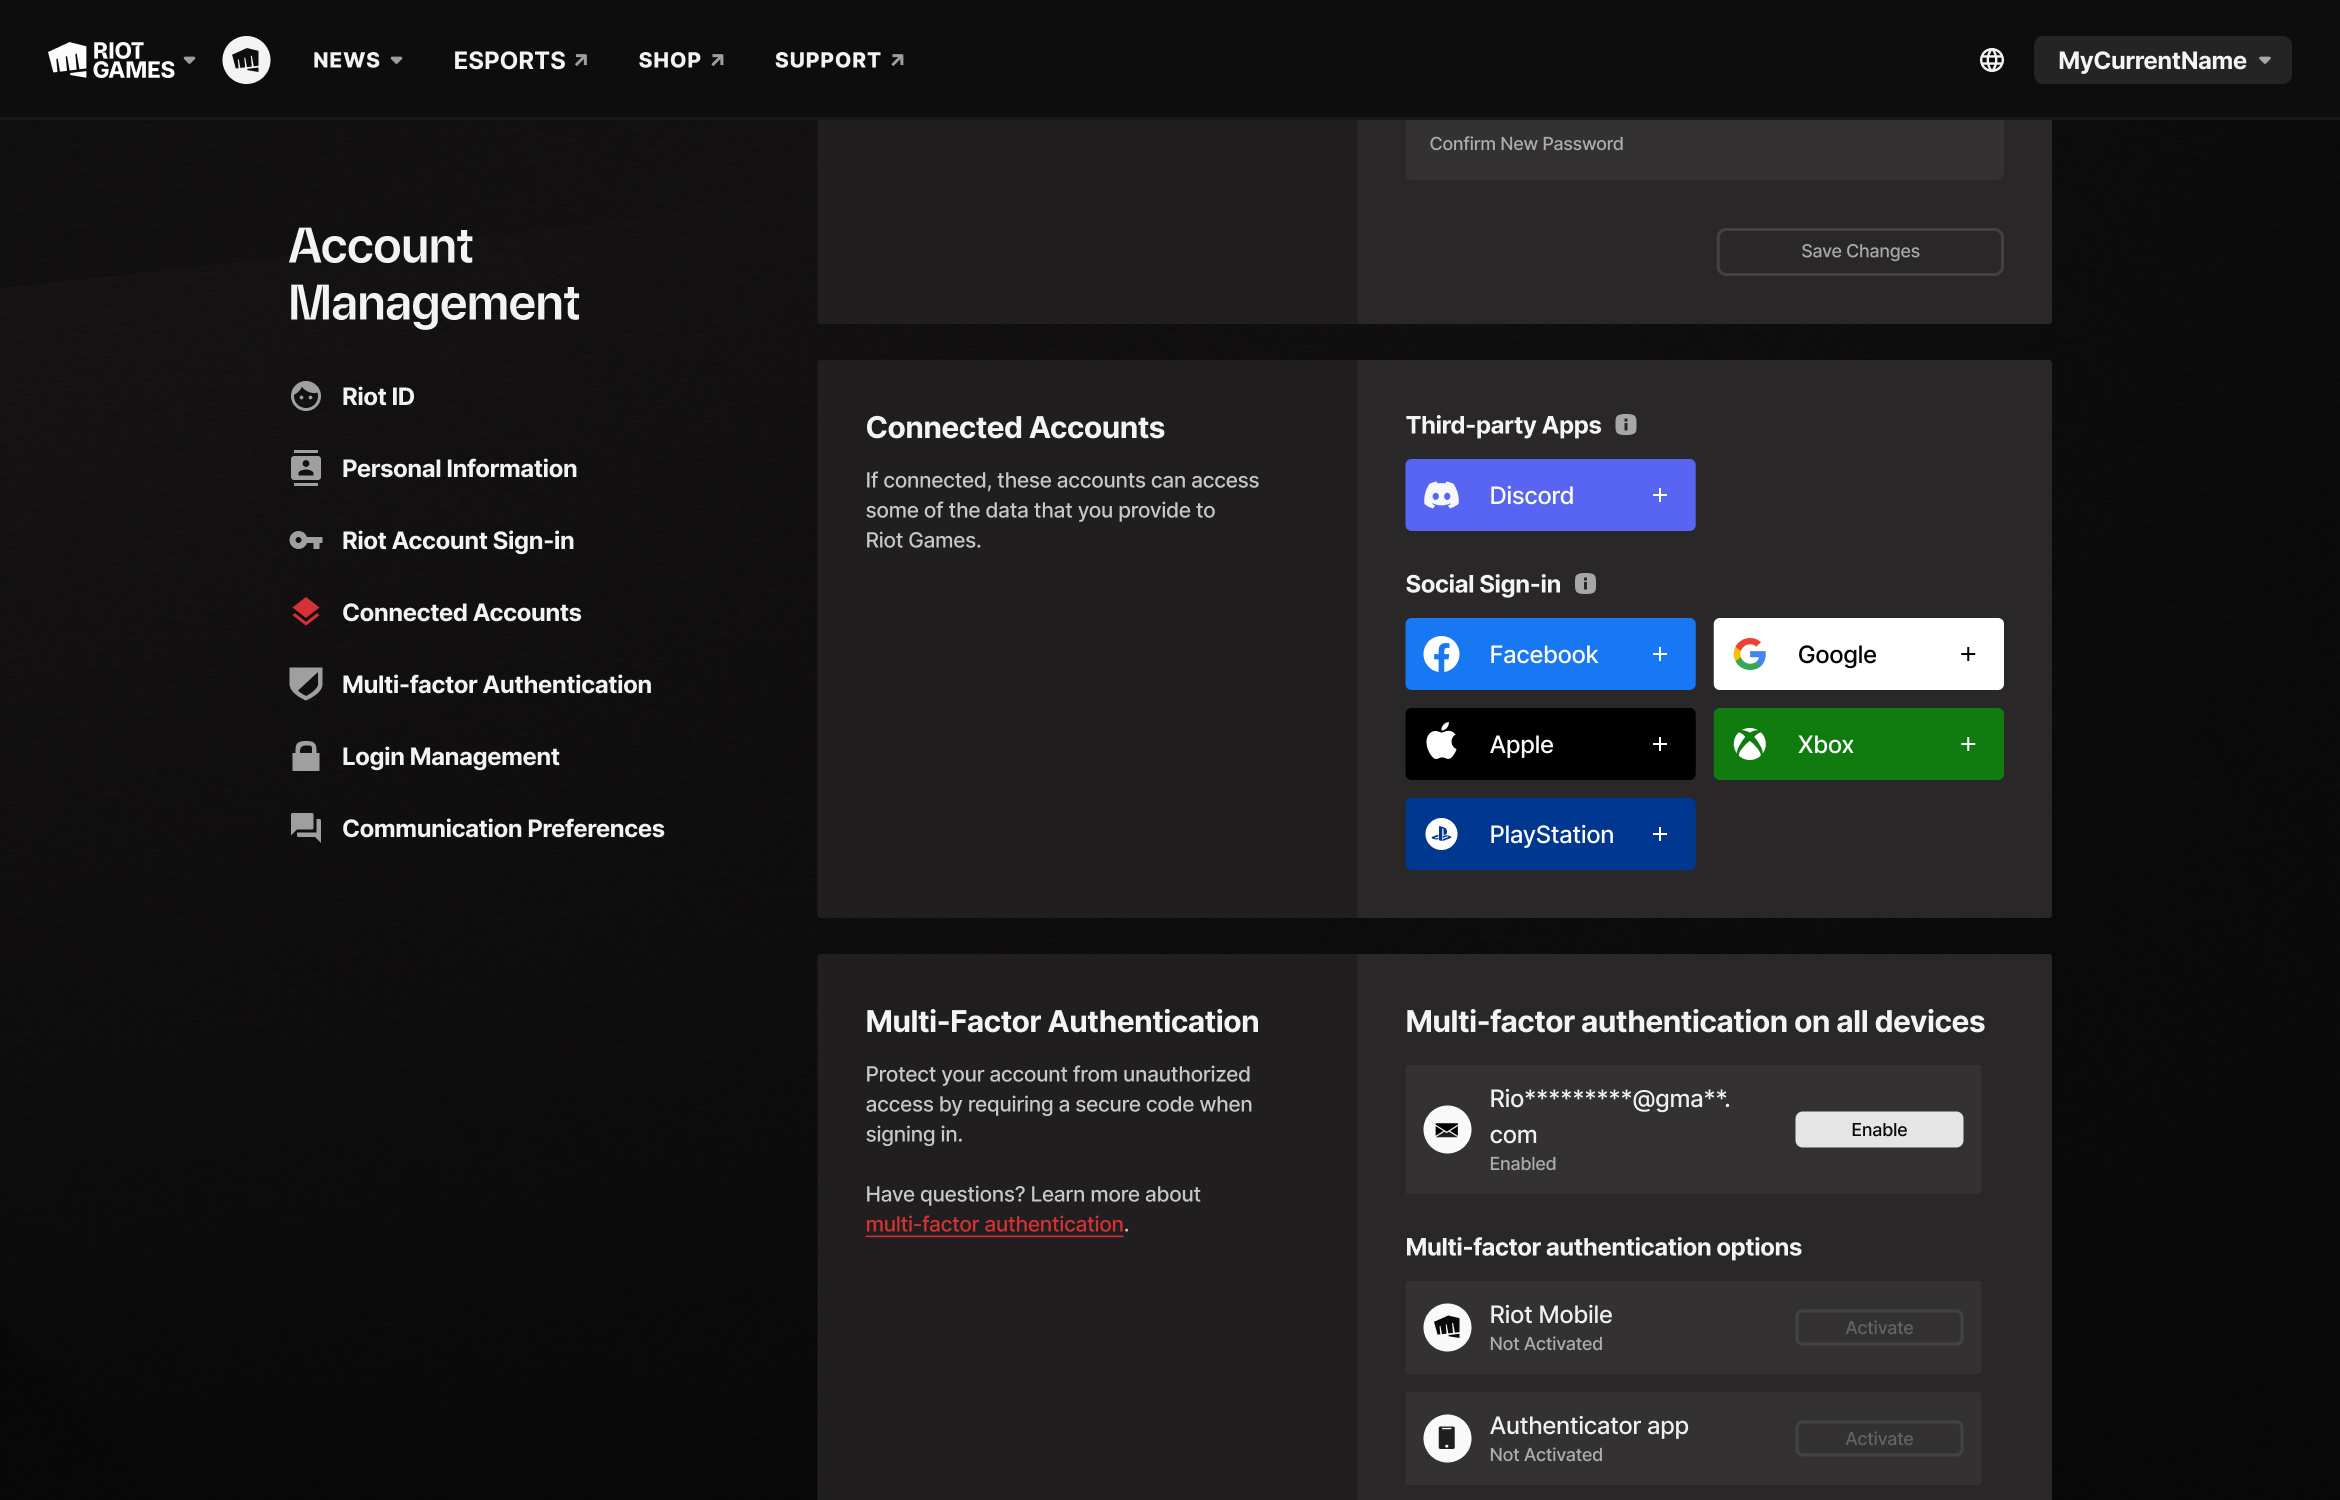The height and width of the screenshot is (1500, 2340).
Task: Expand the Riot Games logo dropdown arrow
Action: pos(189,60)
